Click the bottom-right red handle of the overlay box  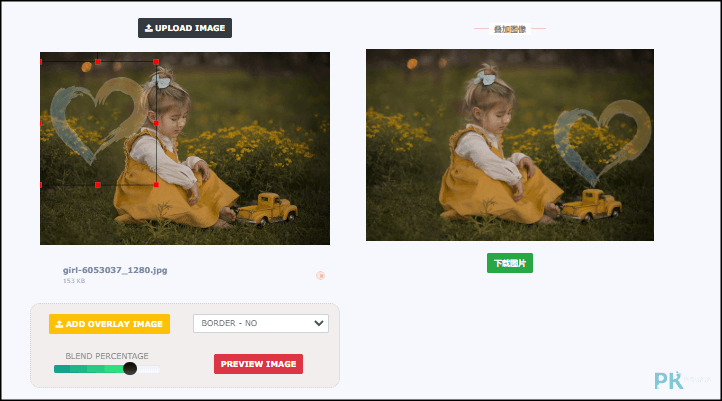tap(156, 185)
